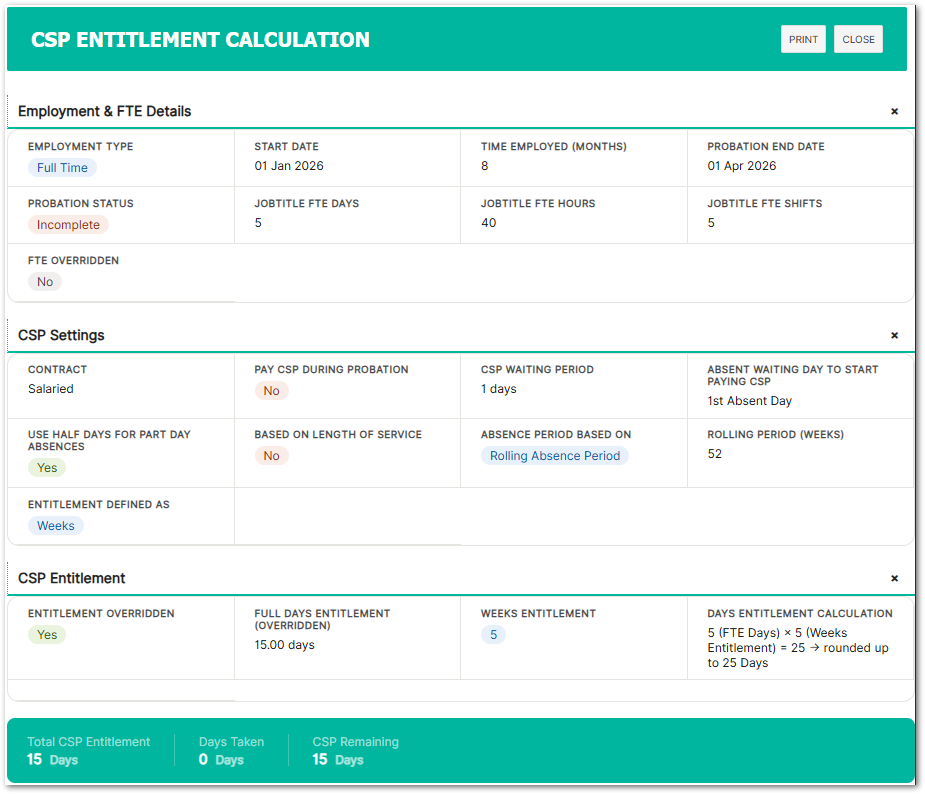925x794 pixels.
Task: Collapse the Employment & FTE Details section
Action: pos(894,111)
